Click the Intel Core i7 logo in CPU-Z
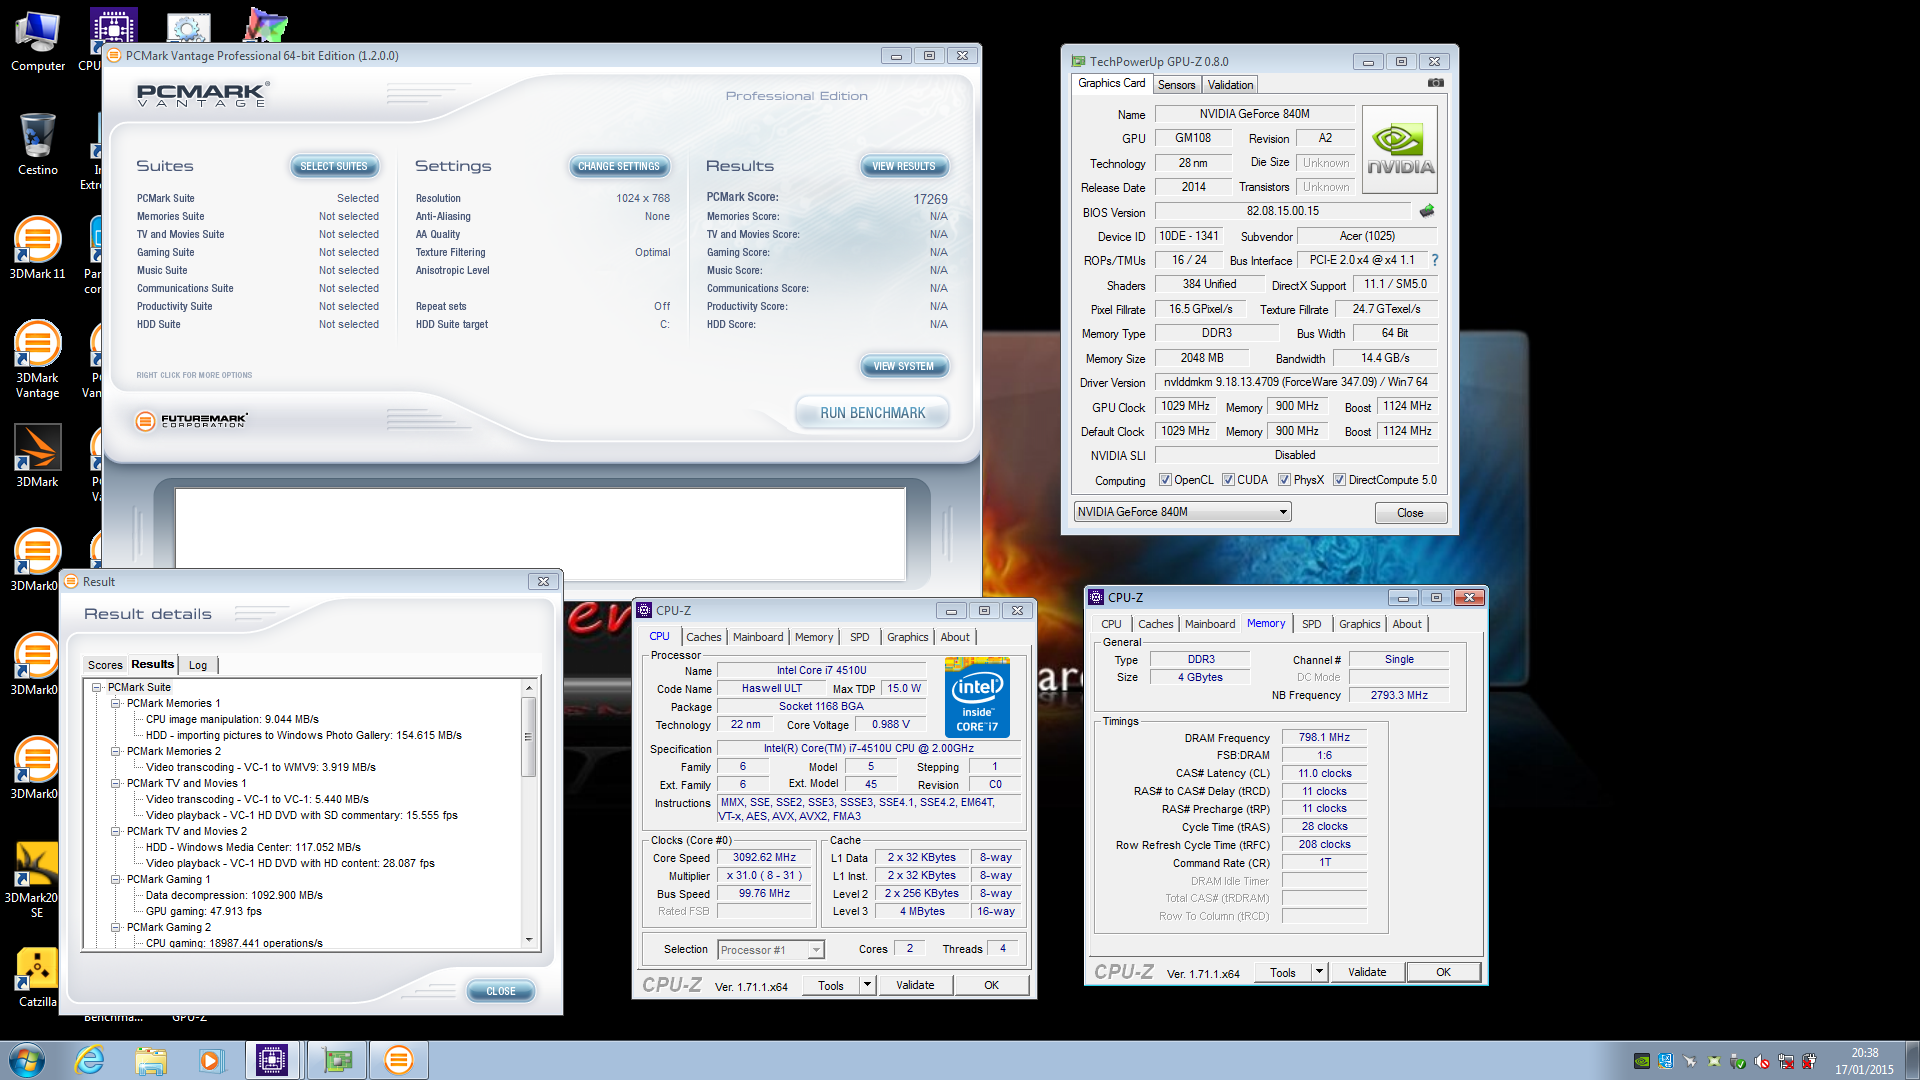The width and height of the screenshot is (1920, 1080). point(977,697)
